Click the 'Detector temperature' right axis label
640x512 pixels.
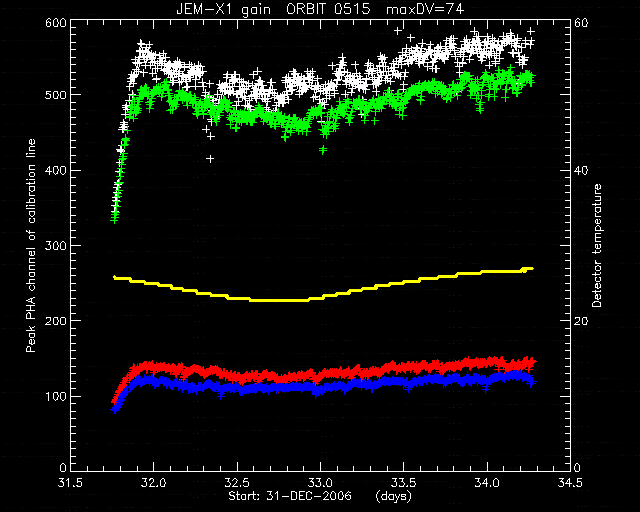(597, 245)
